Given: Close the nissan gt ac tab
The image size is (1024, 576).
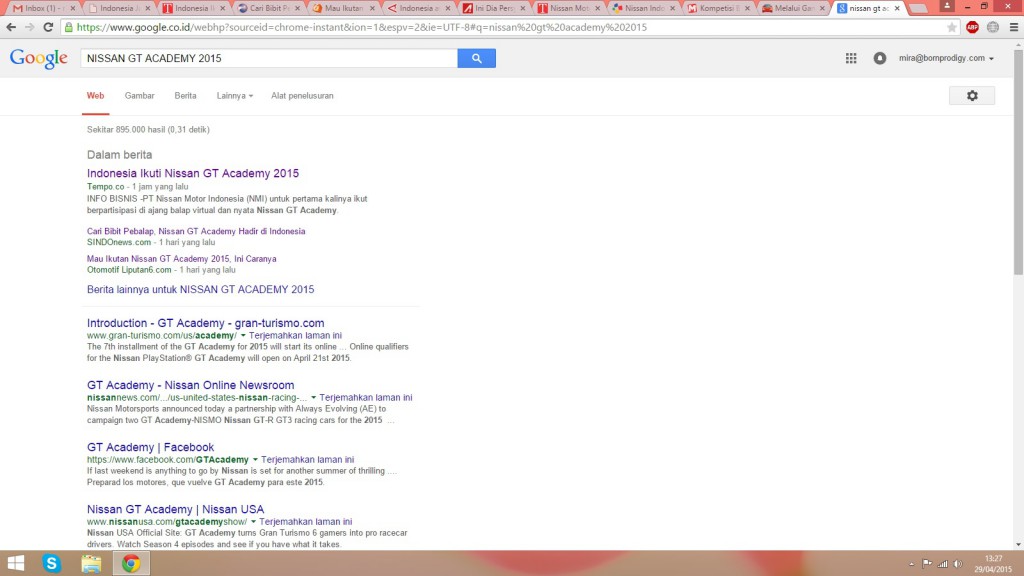Looking at the screenshot, I should pyautogui.click(x=897, y=8).
